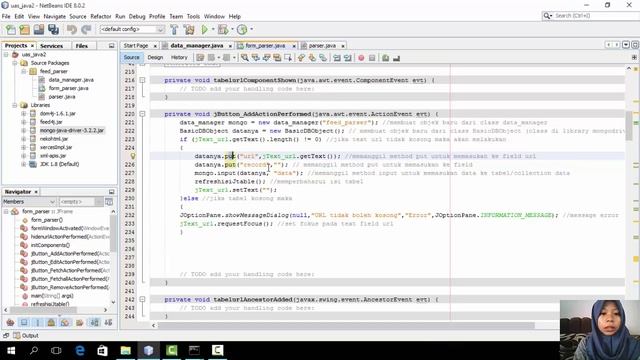This screenshot has height=360, width=640.
Task: Click the Debug Project icon
Action: tap(223, 29)
